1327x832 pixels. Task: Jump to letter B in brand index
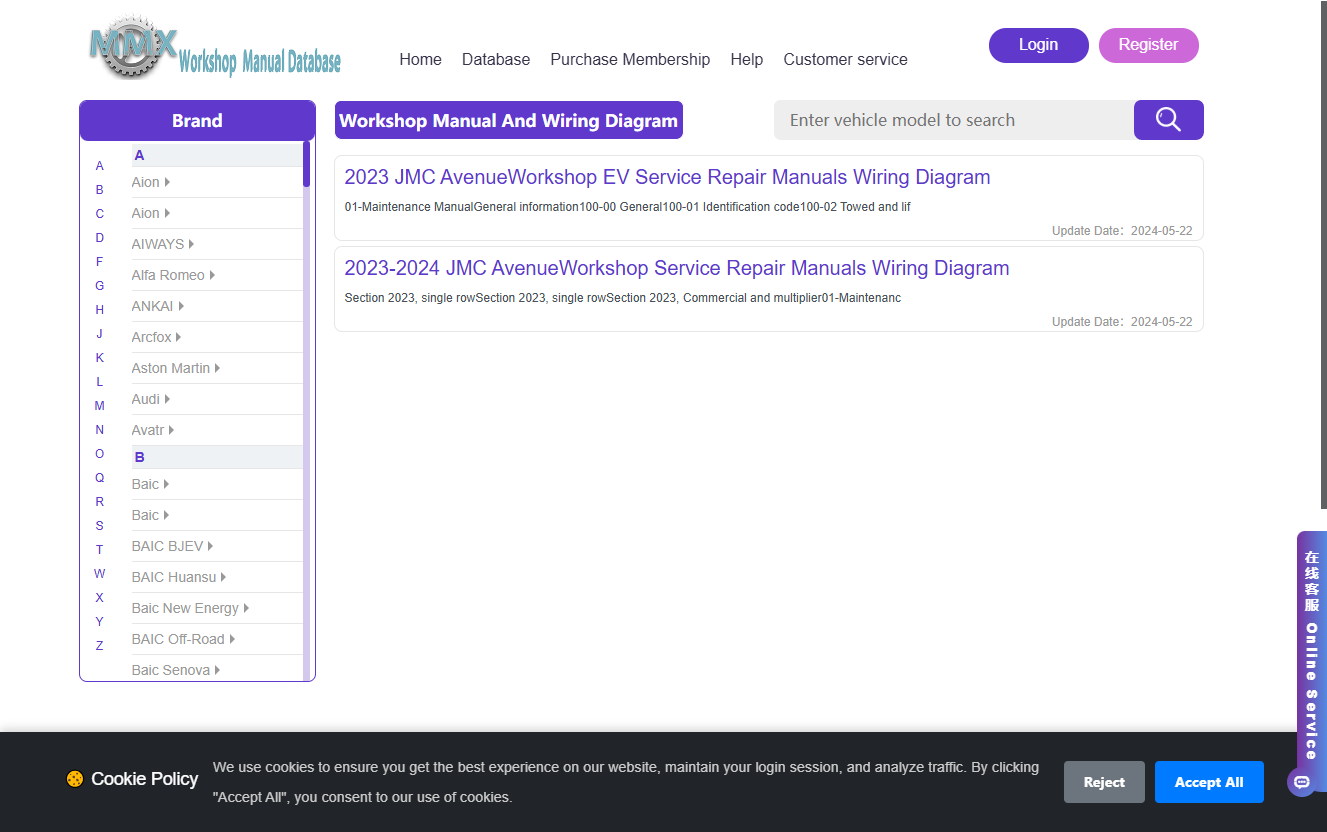99,190
